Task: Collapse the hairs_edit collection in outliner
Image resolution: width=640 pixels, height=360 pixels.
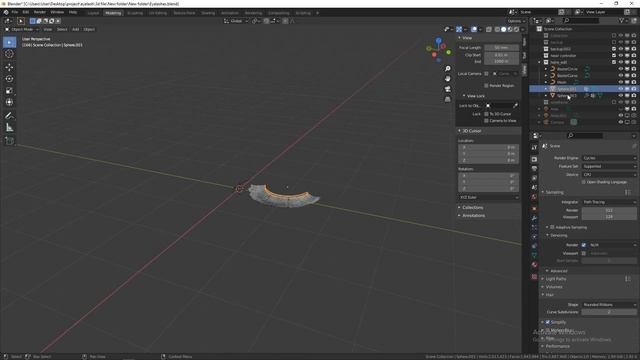Action: [540, 62]
